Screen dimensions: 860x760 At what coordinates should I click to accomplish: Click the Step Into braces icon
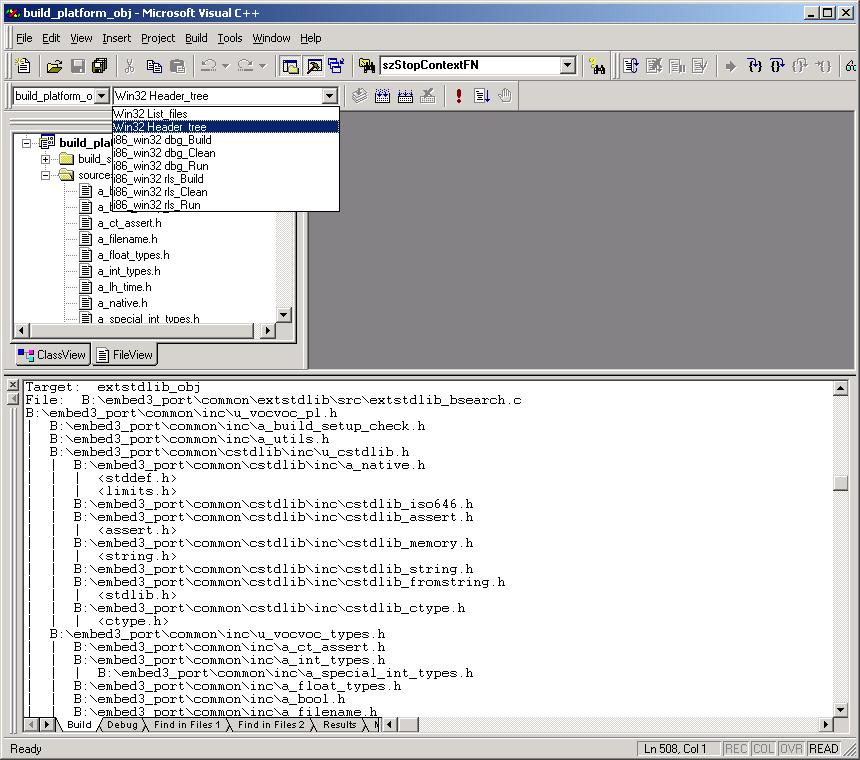(x=755, y=66)
